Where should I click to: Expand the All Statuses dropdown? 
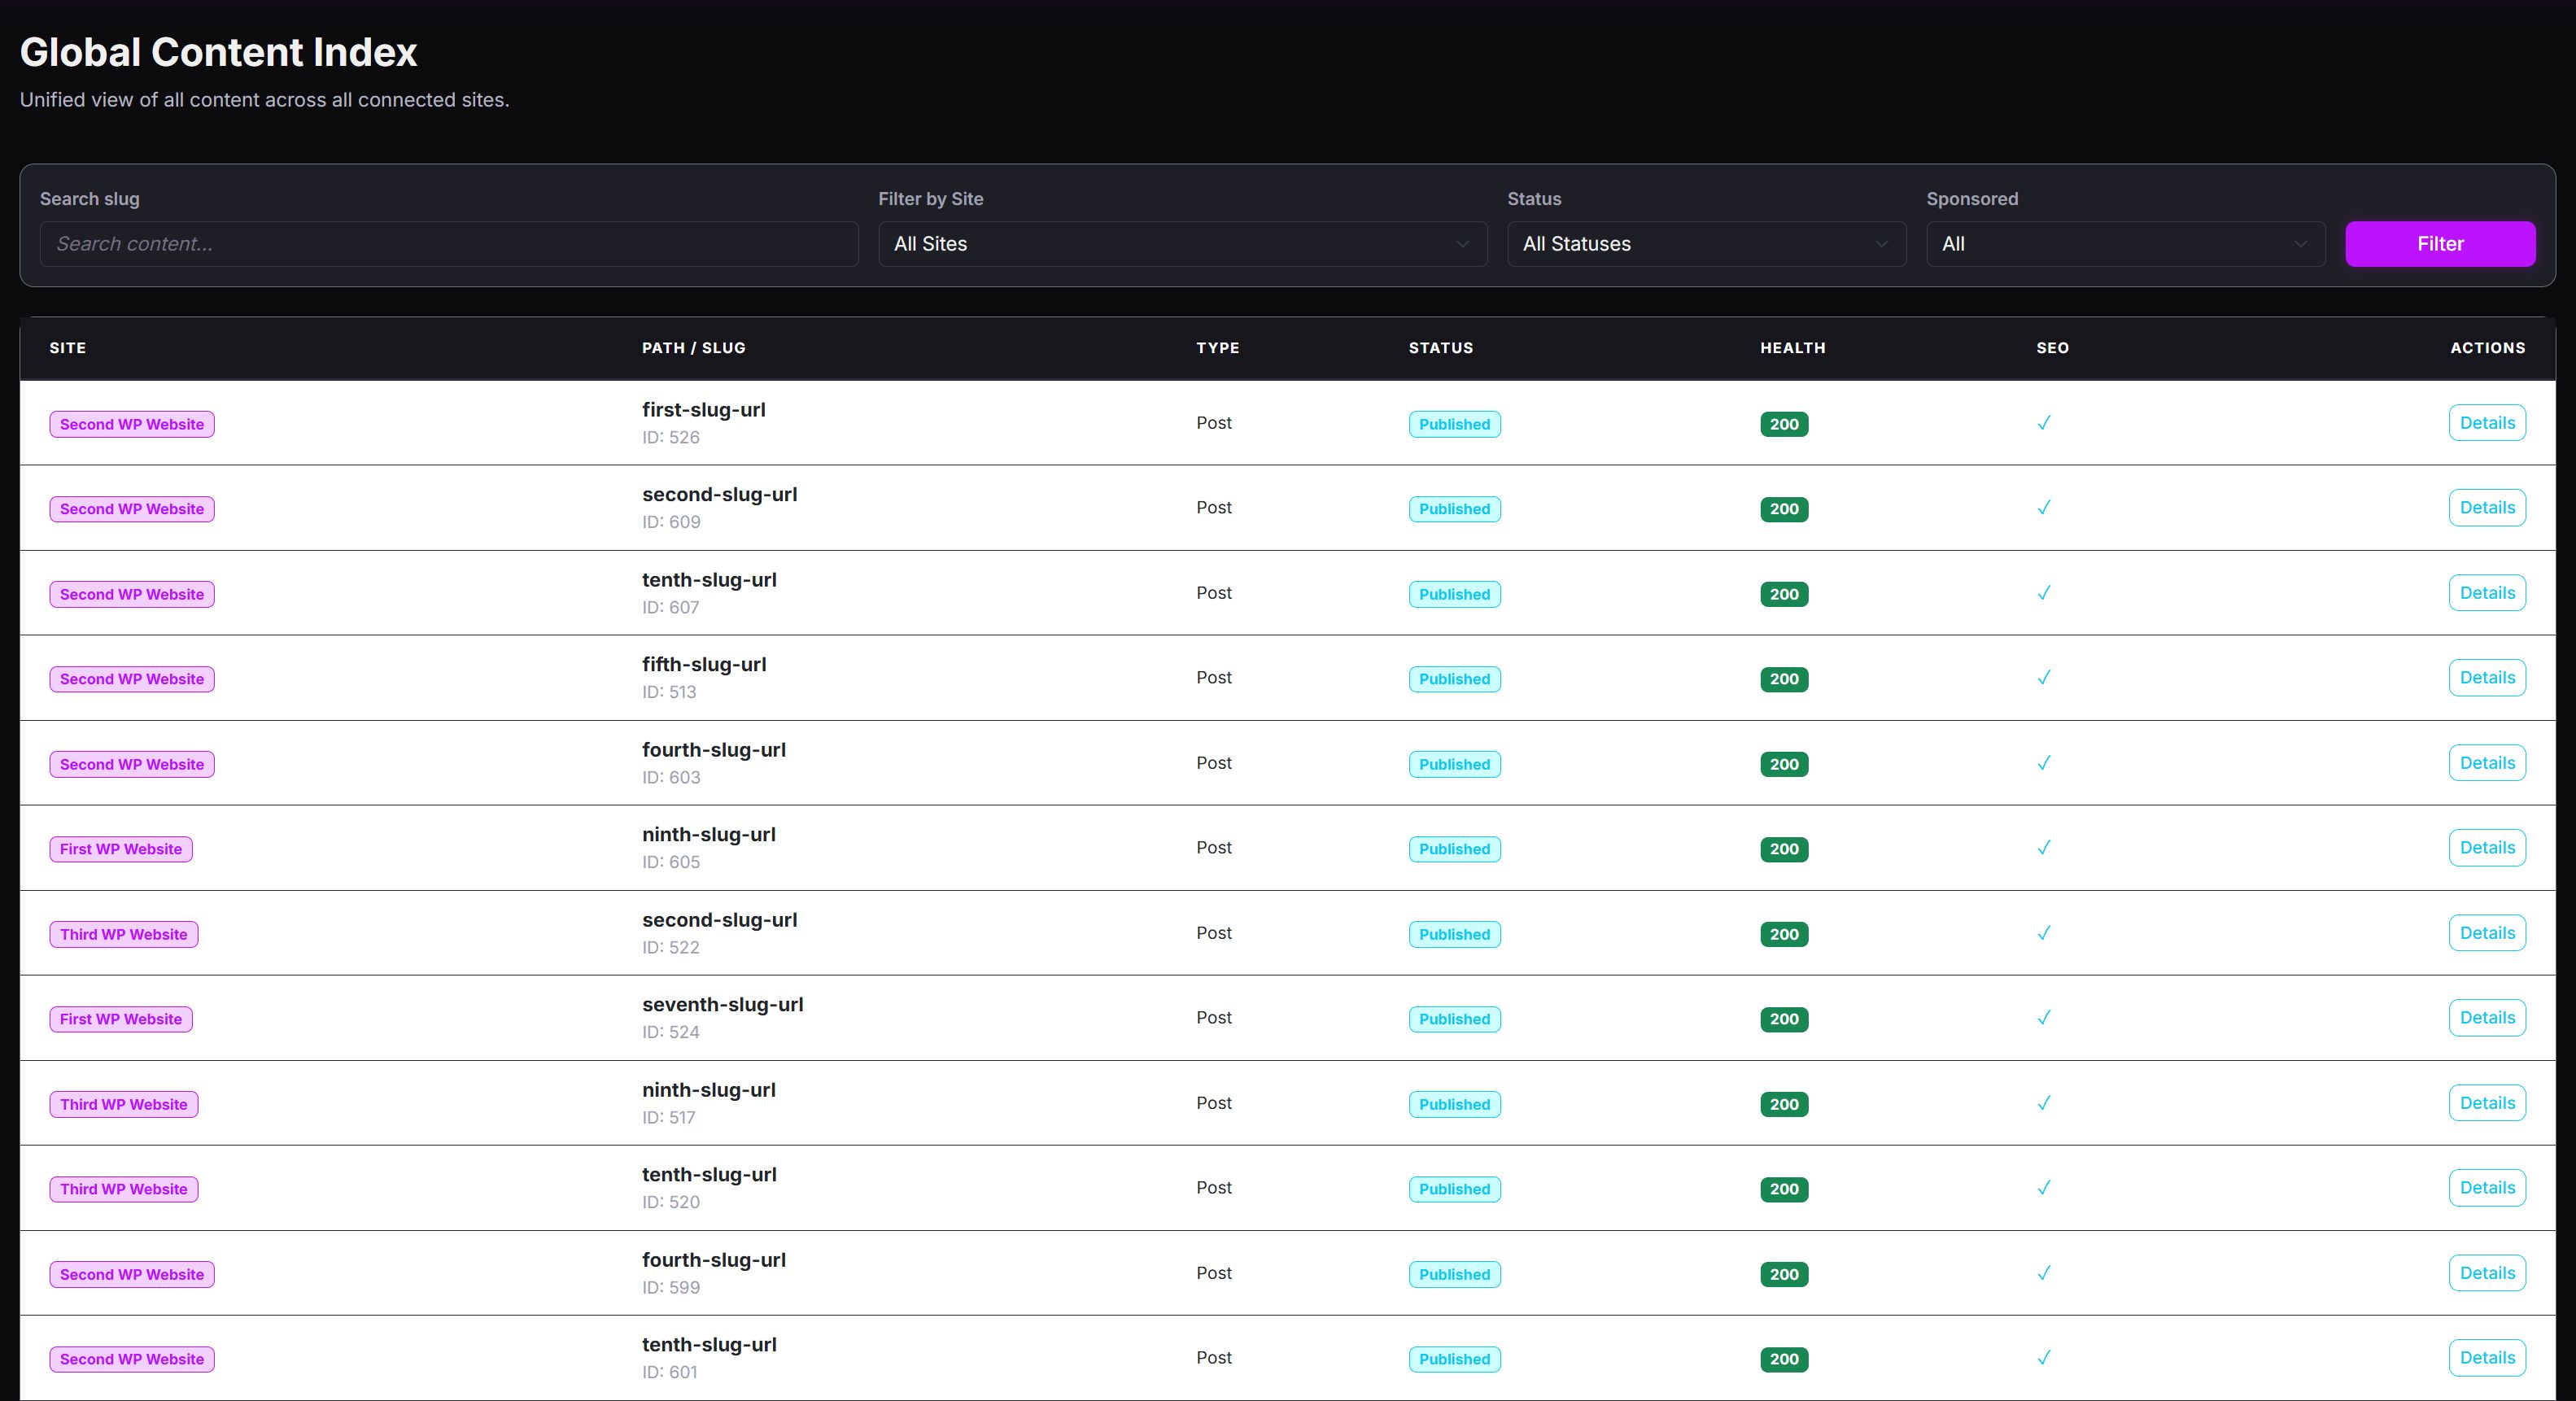(x=1705, y=244)
